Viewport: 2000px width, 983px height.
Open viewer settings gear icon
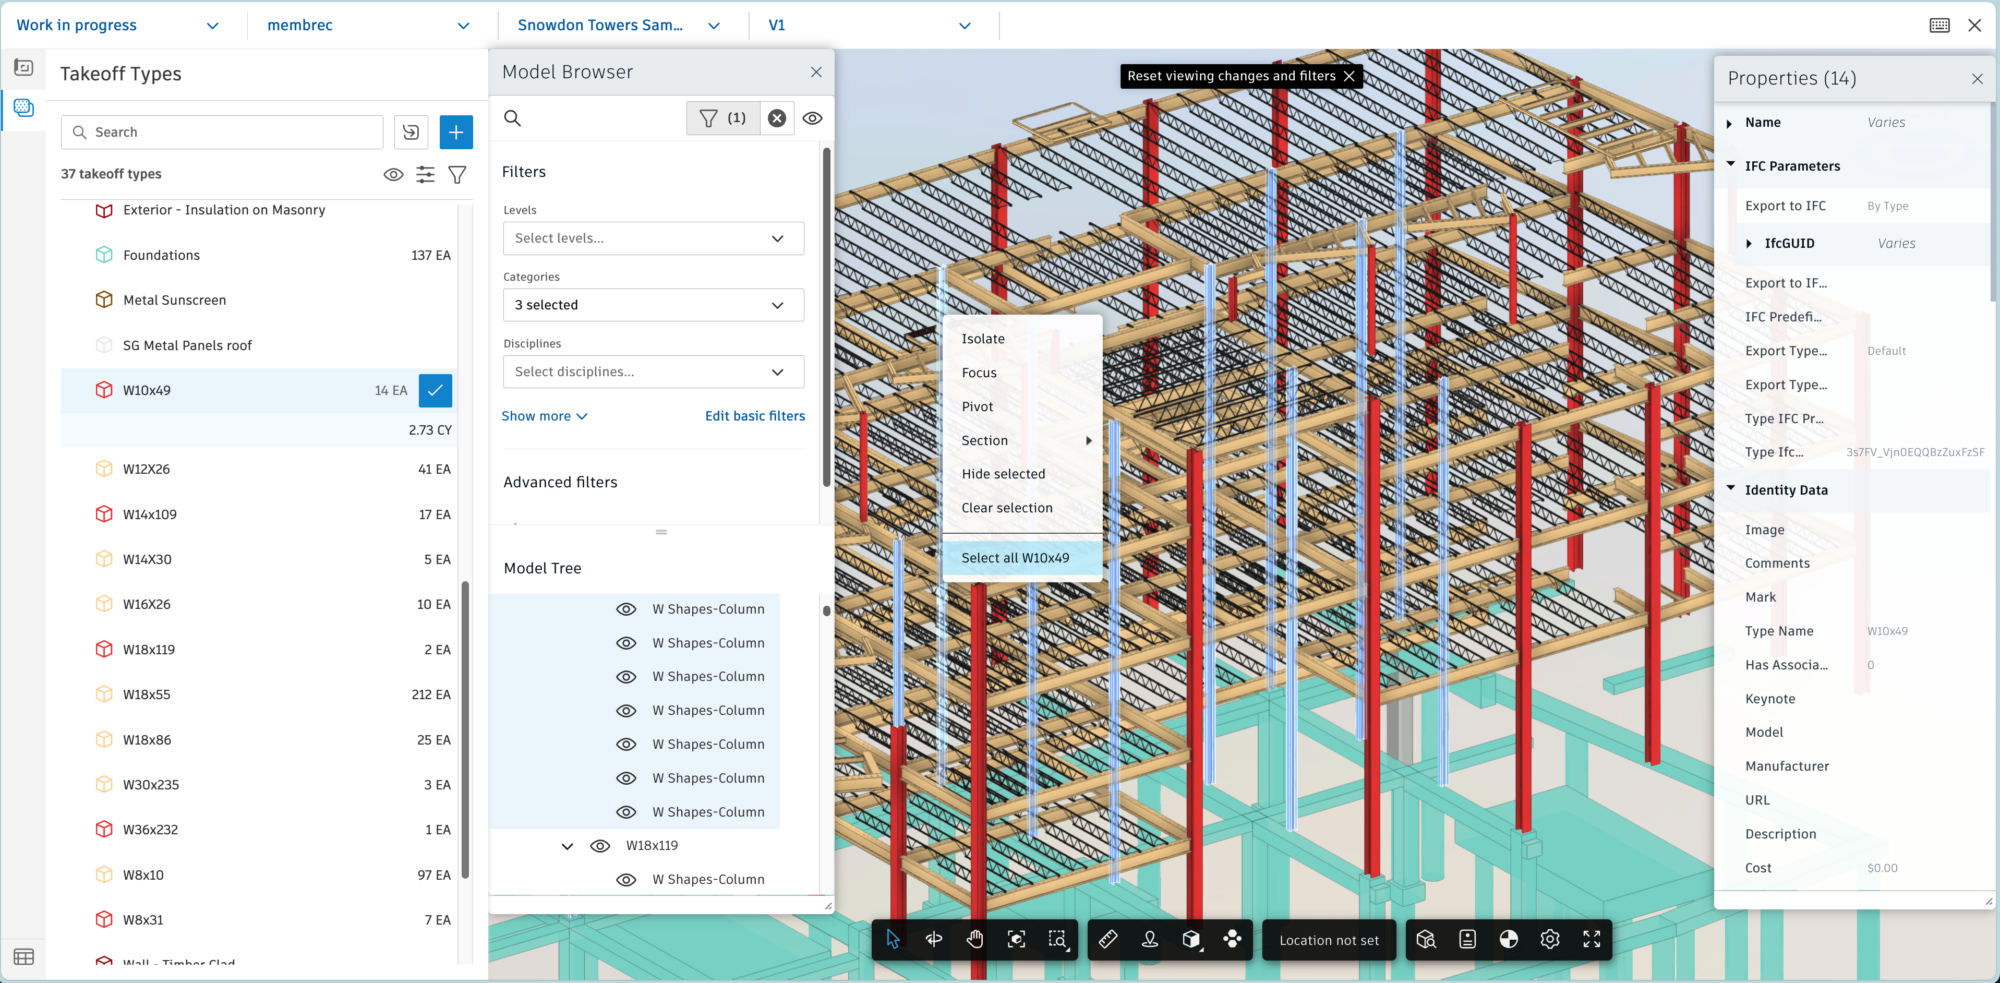click(x=1550, y=939)
